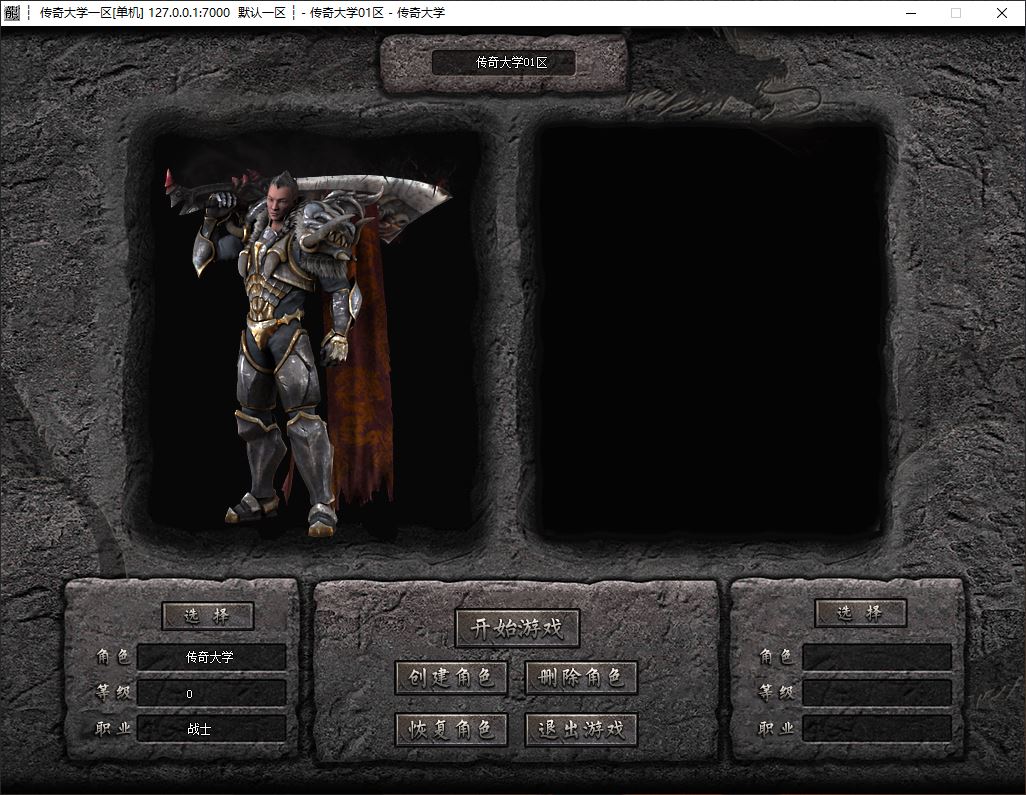Viewport: 1026px width, 795px height.
Task: Click the right 选择 select button
Action: pyautogui.click(x=860, y=613)
